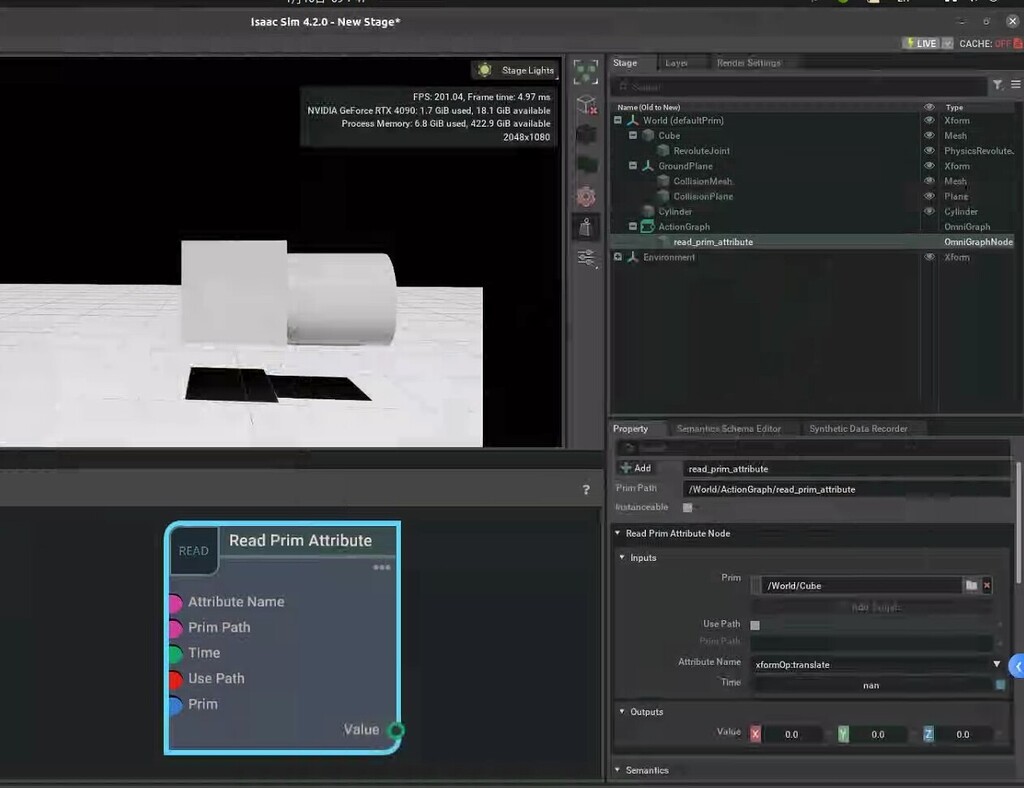
Task: Open the hamburger options icon beside the stage filter
Action: tap(1016, 86)
